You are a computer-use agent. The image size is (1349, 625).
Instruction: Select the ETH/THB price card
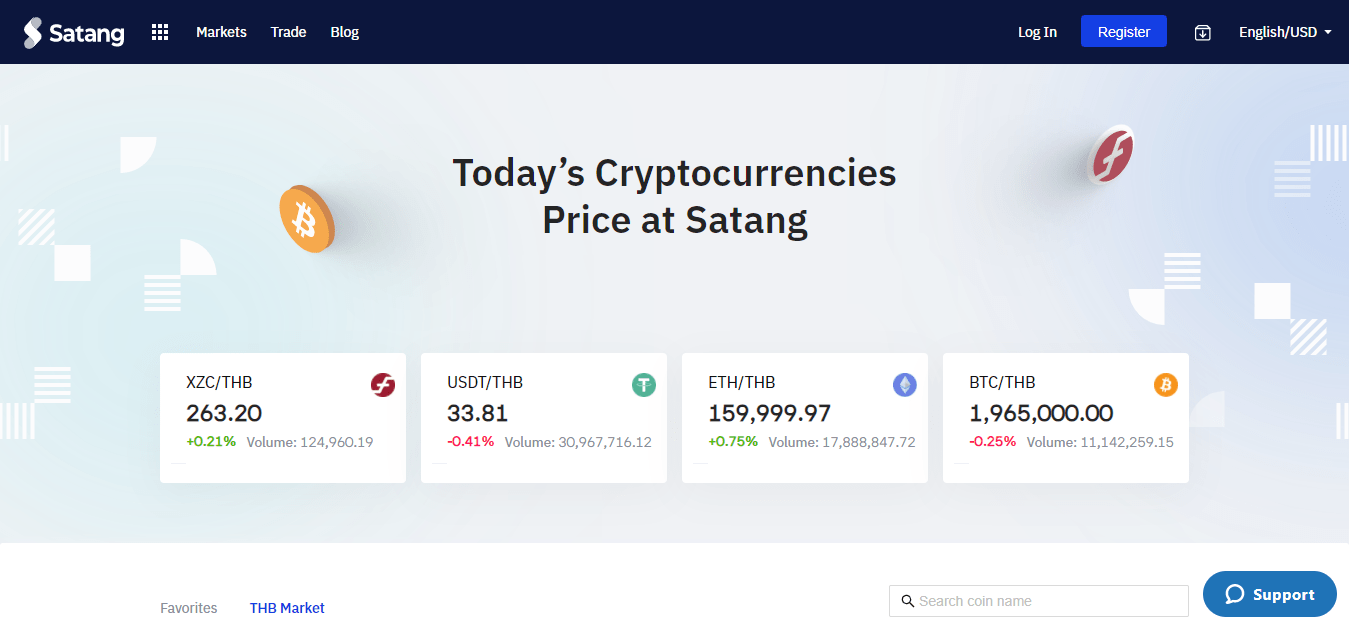pyautogui.click(x=804, y=417)
